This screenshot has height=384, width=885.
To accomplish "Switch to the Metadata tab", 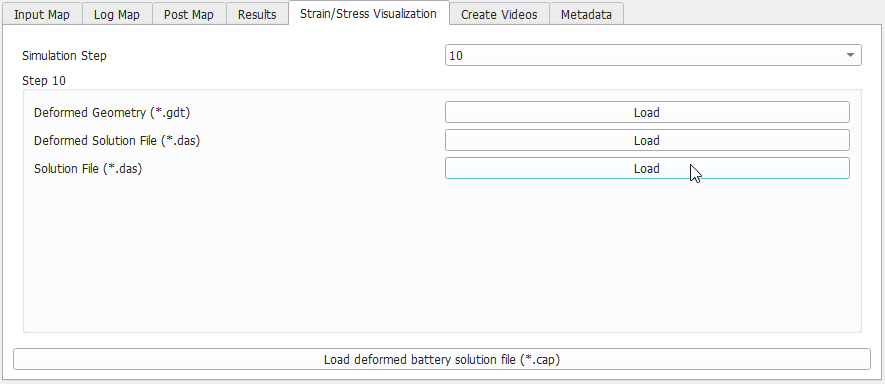I will click(x=586, y=14).
